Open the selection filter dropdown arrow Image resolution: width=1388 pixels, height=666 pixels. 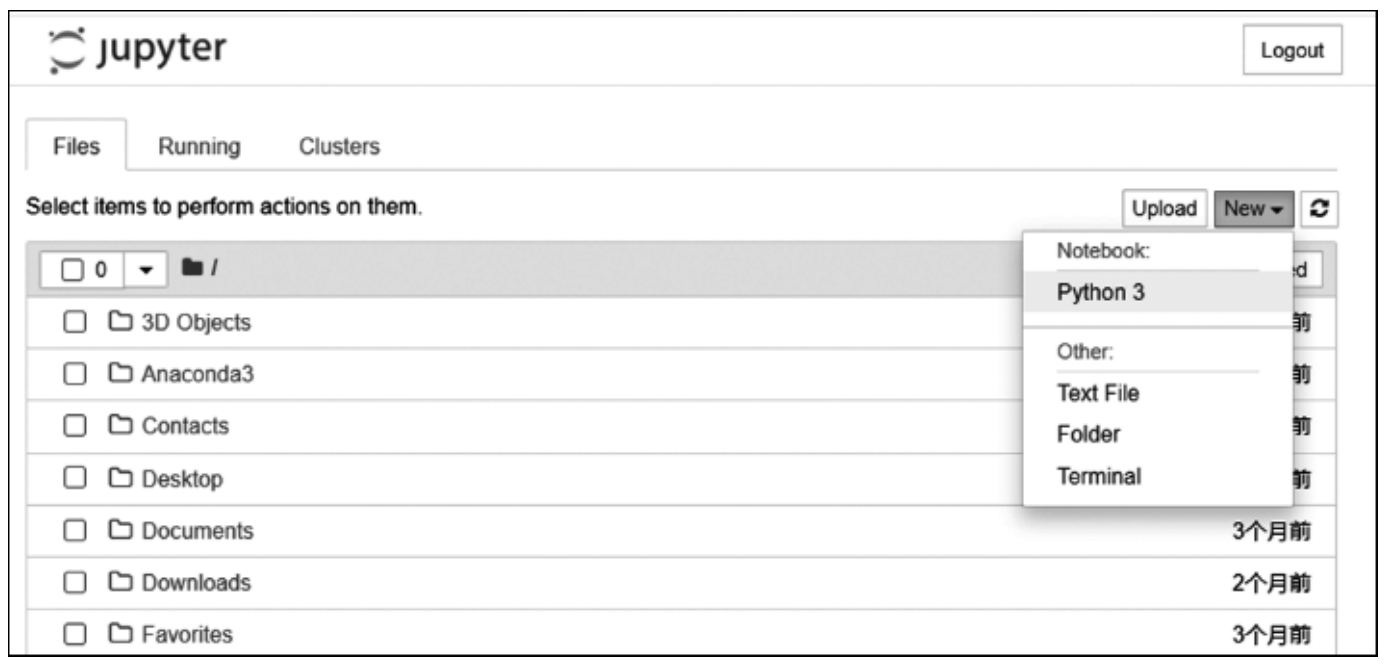pos(144,269)
